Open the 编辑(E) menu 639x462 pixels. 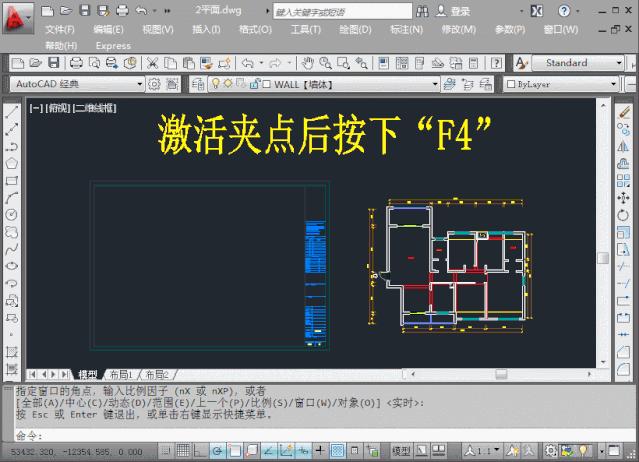click(108, 29)
